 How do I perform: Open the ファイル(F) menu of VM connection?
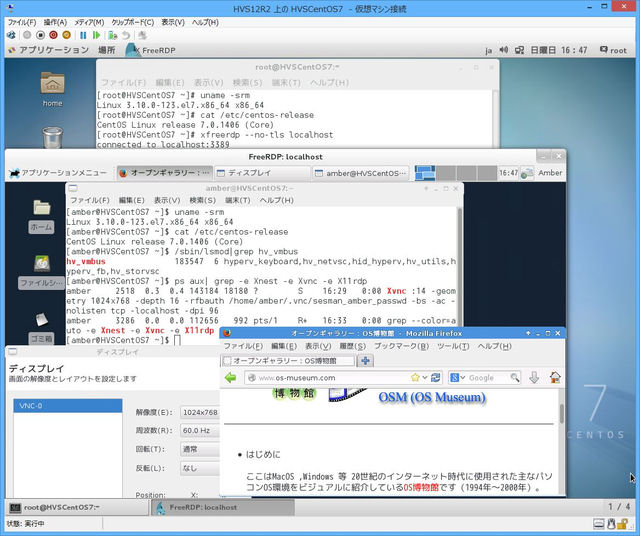pyautogui.click(x=22, y=22)
